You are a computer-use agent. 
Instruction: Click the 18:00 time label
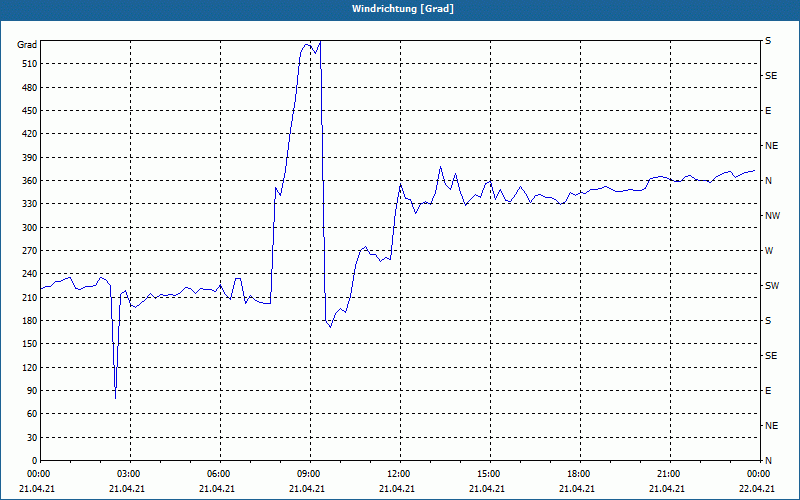tap(578, 474)
